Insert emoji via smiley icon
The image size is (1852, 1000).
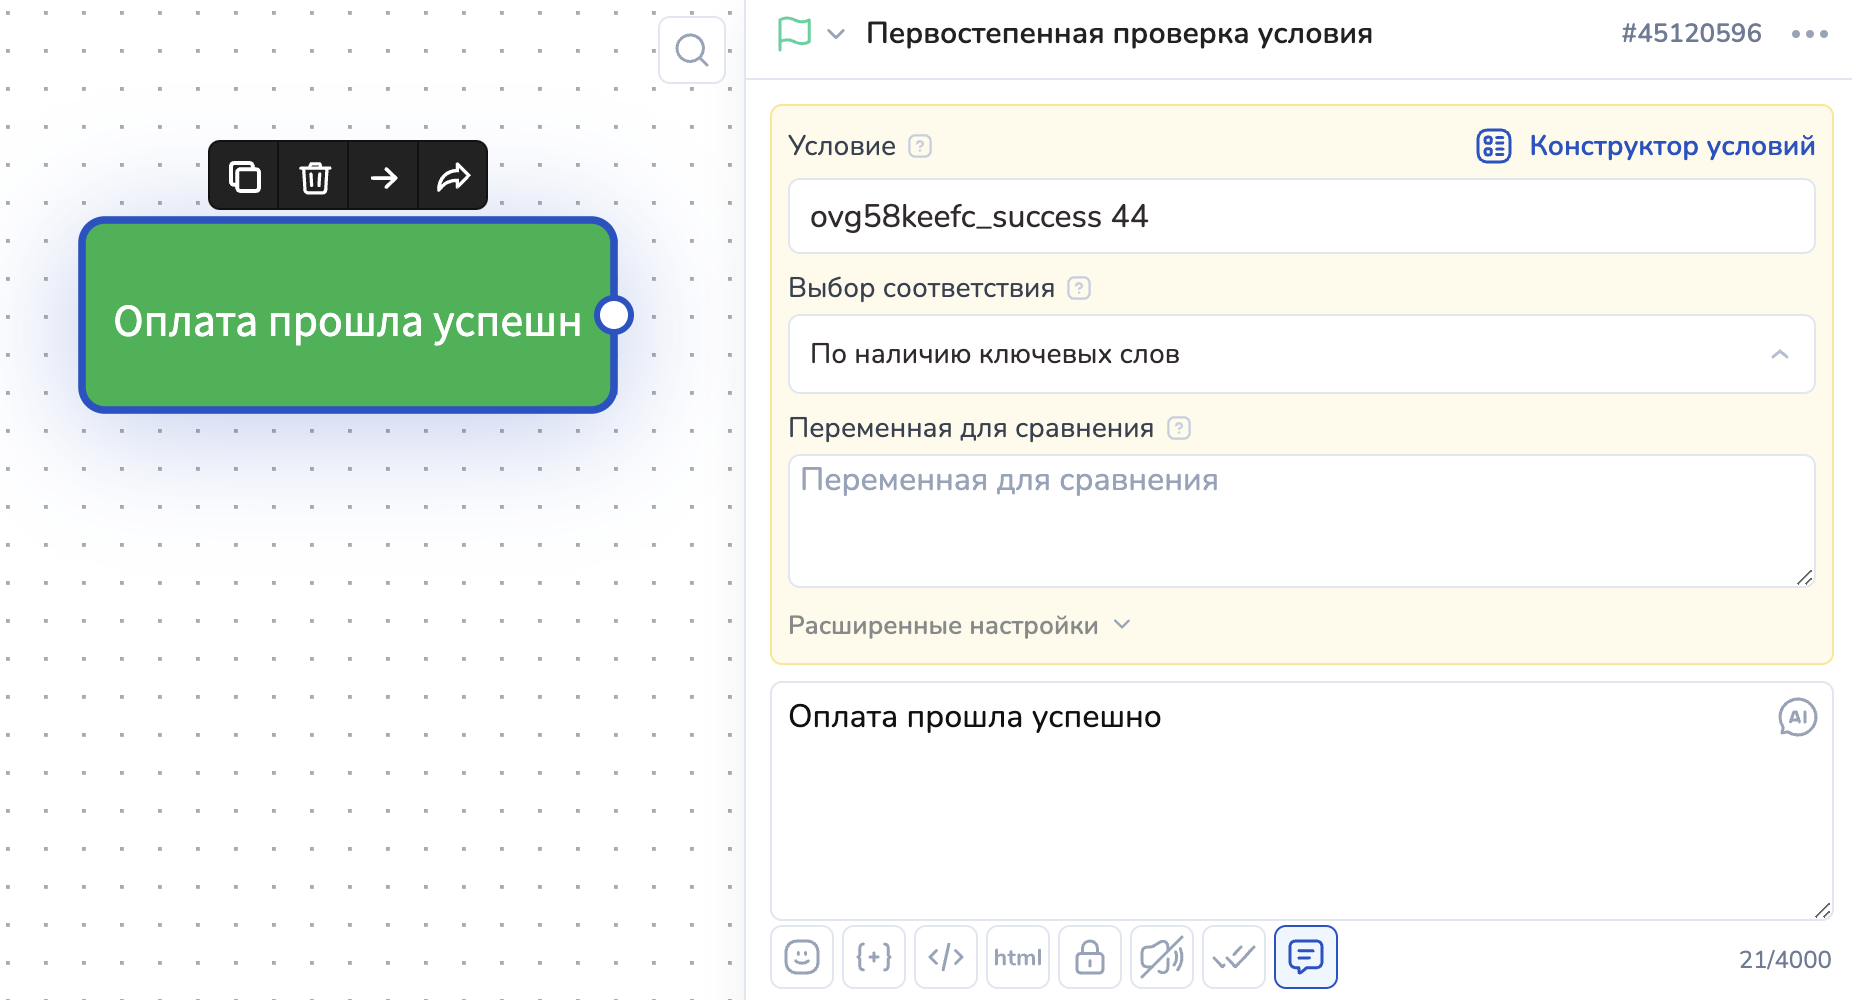pyautogui.click(x=801, y=957)
